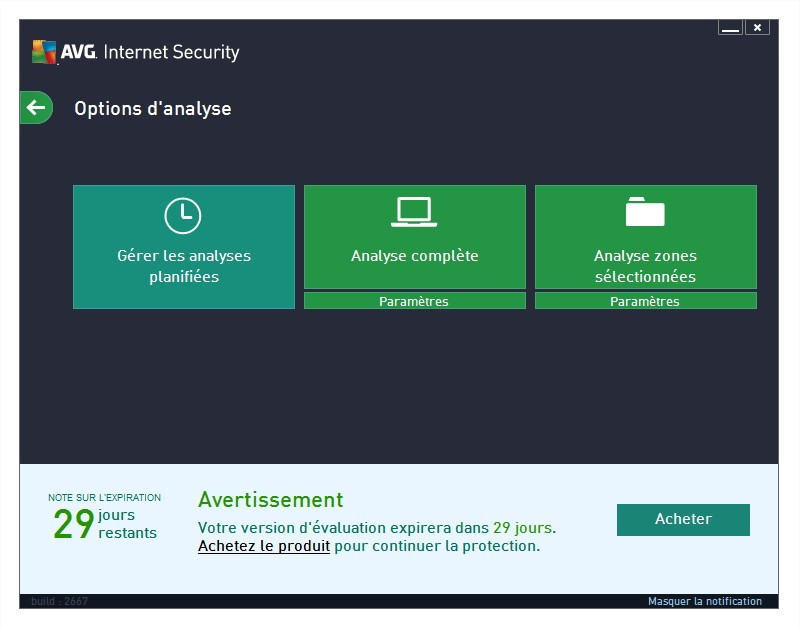This screenshot has height=628, width=800.
Task: Click the laptop icon for full scan
Action: (x=414, y=212)
